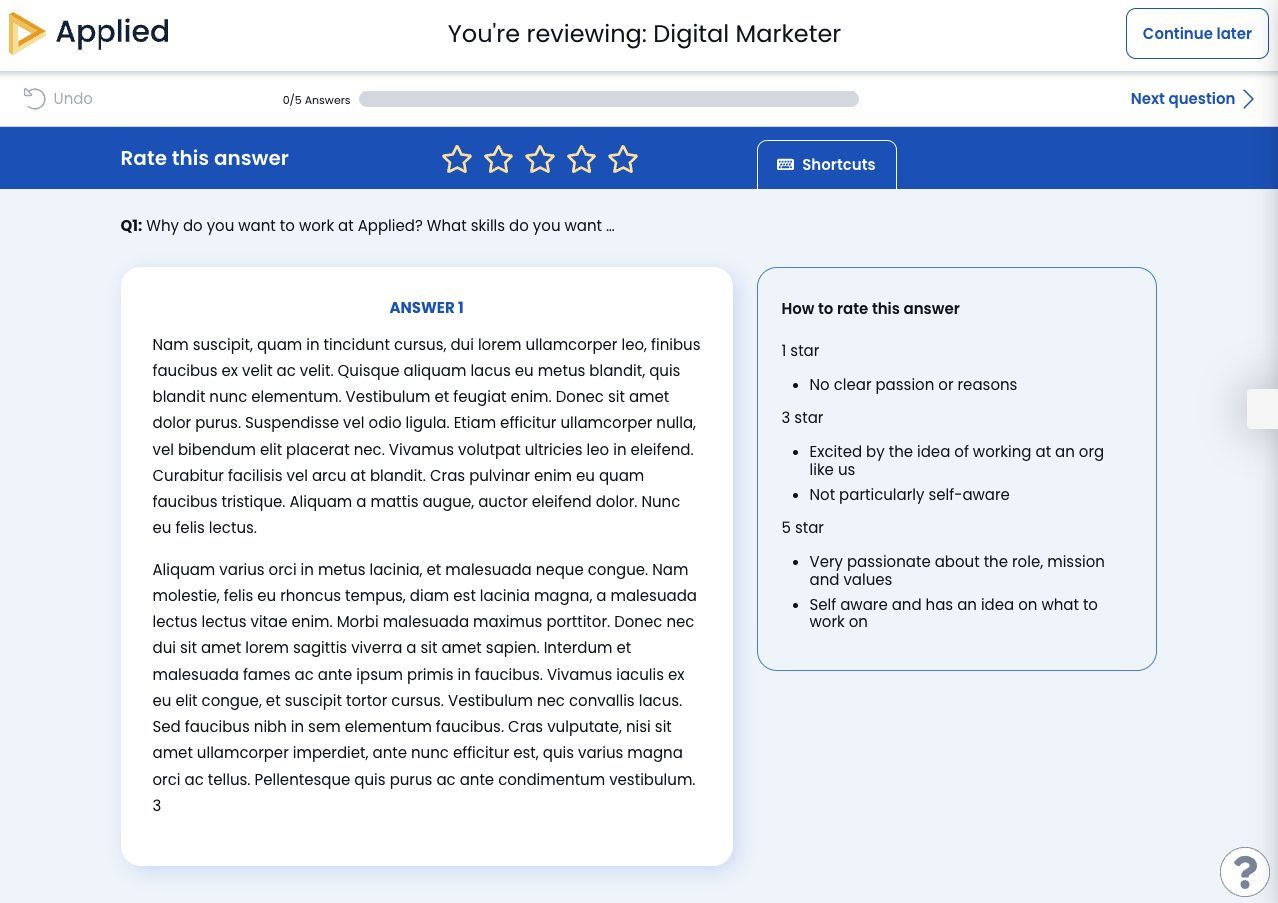Click the chevron beside Next question
1278x903 pixels.
(1248, 98)
